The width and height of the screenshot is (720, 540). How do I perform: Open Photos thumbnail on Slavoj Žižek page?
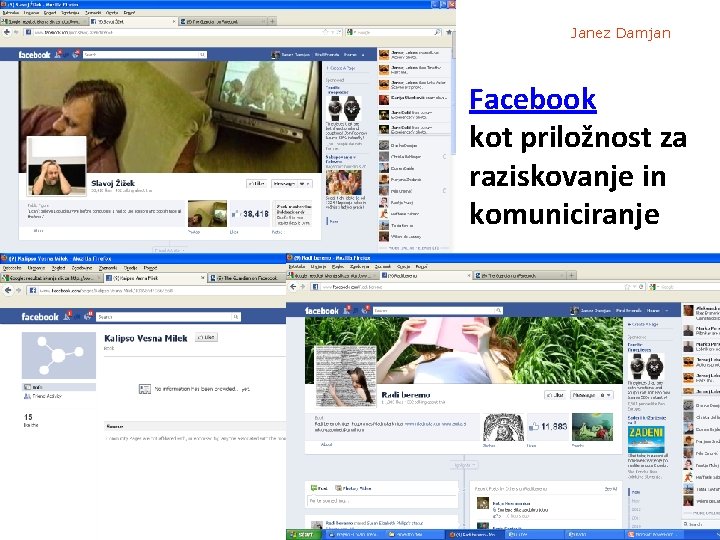coord(207,214)
